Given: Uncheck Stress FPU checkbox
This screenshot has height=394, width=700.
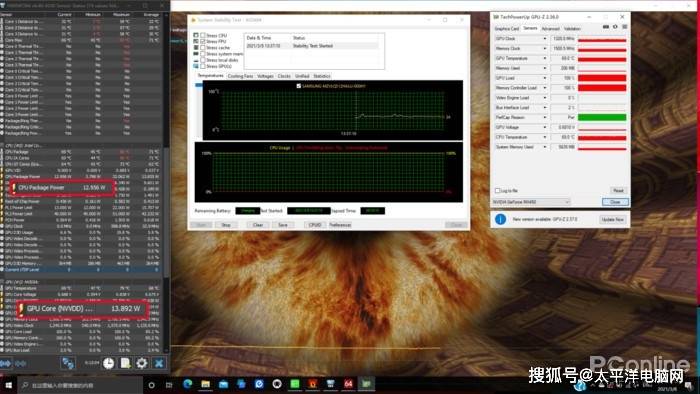Looking at the screenshot, I should point(203,41).
